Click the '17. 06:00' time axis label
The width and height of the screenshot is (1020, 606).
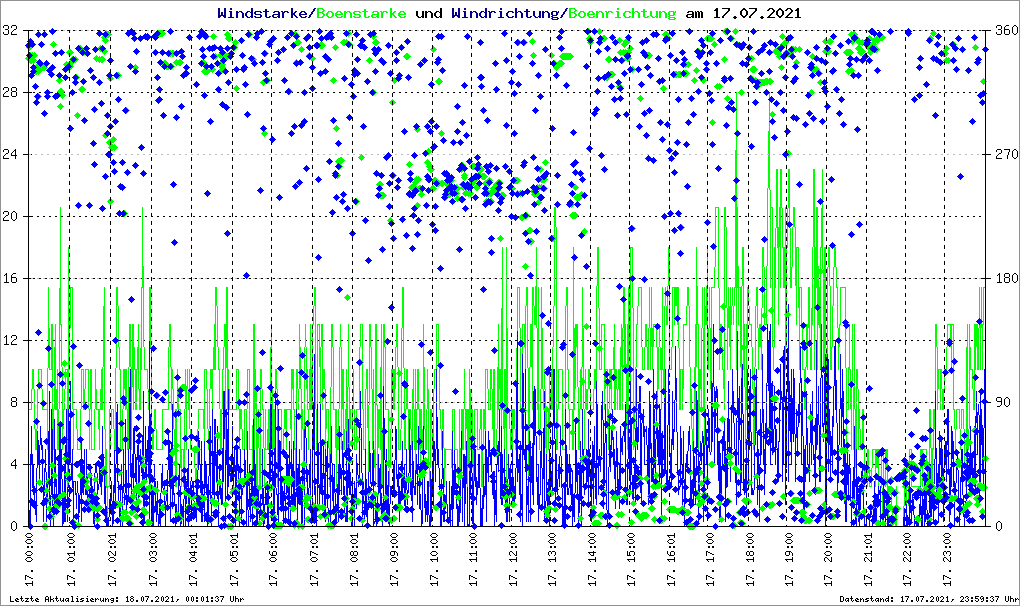pyautogui.click(x=273, y=559)
